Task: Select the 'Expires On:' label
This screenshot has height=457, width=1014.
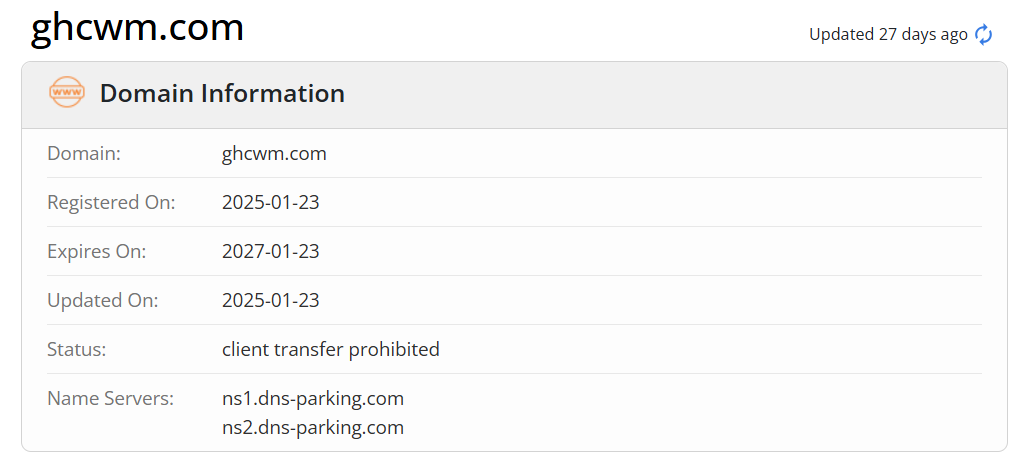Action: tap(97, 252)
